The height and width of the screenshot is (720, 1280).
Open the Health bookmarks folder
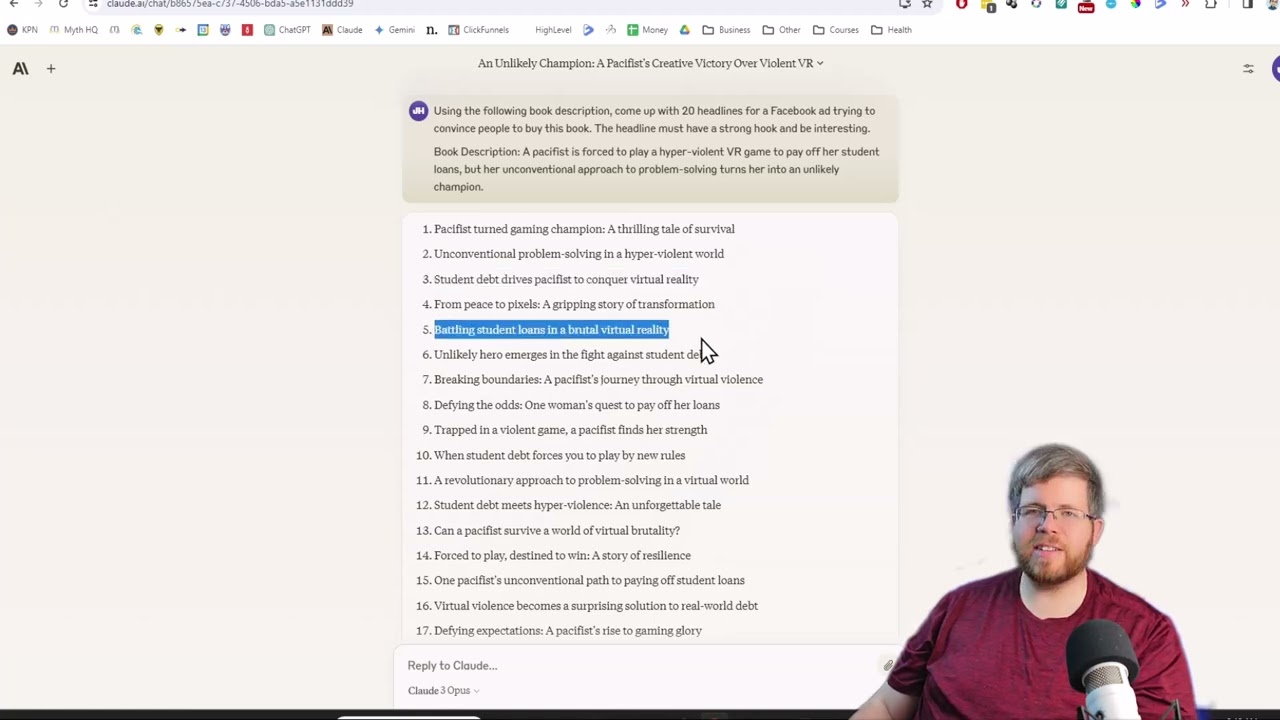coord(891,30)
